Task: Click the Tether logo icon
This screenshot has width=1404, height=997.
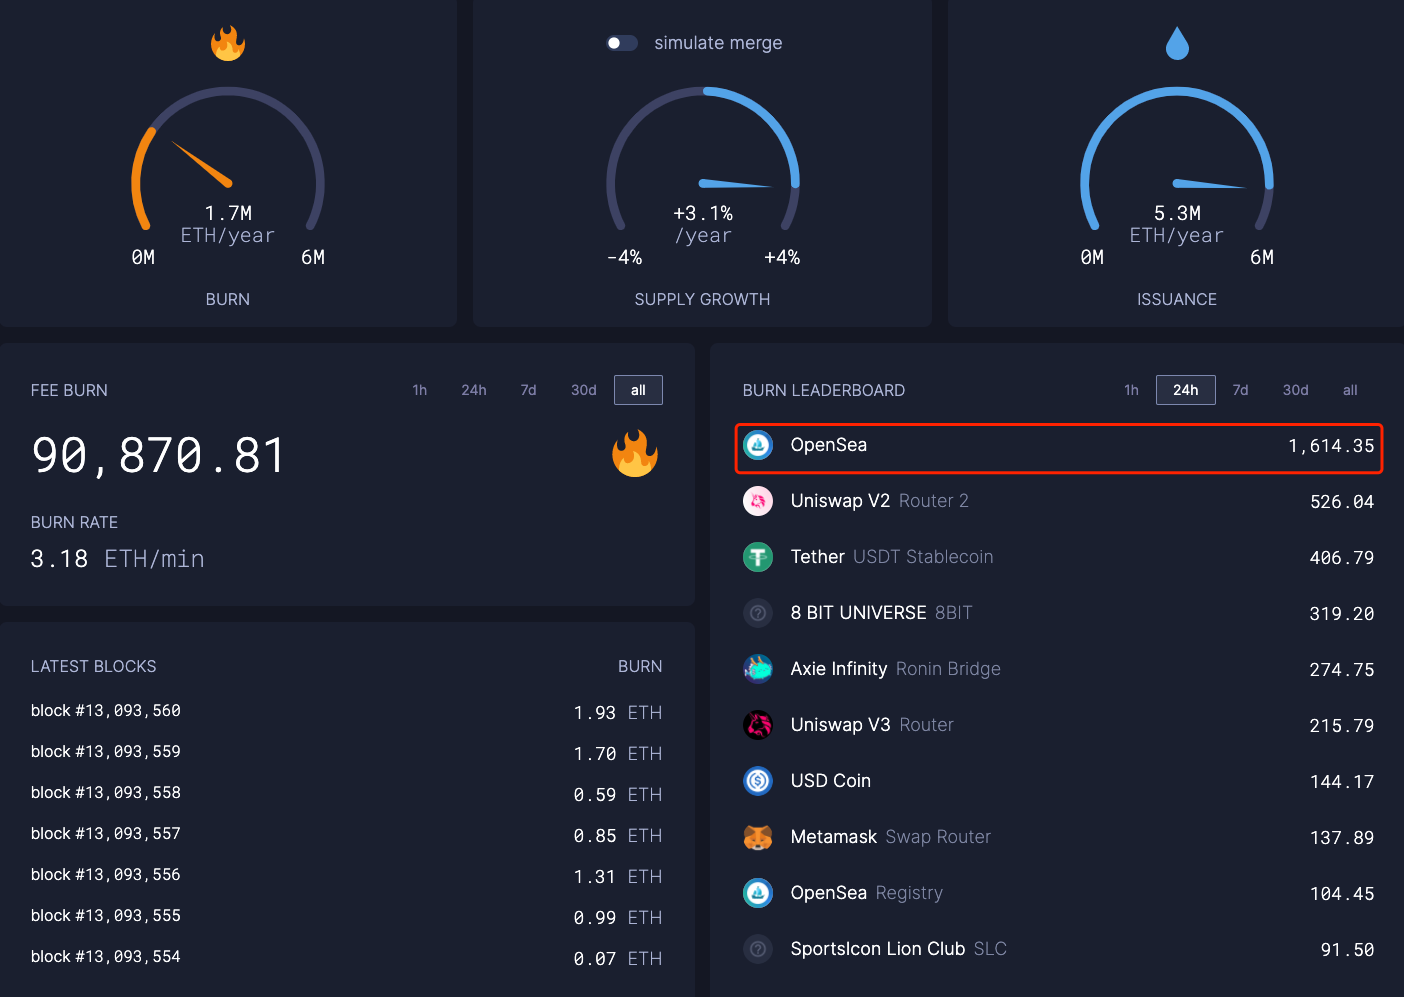Action: [758, 557]
